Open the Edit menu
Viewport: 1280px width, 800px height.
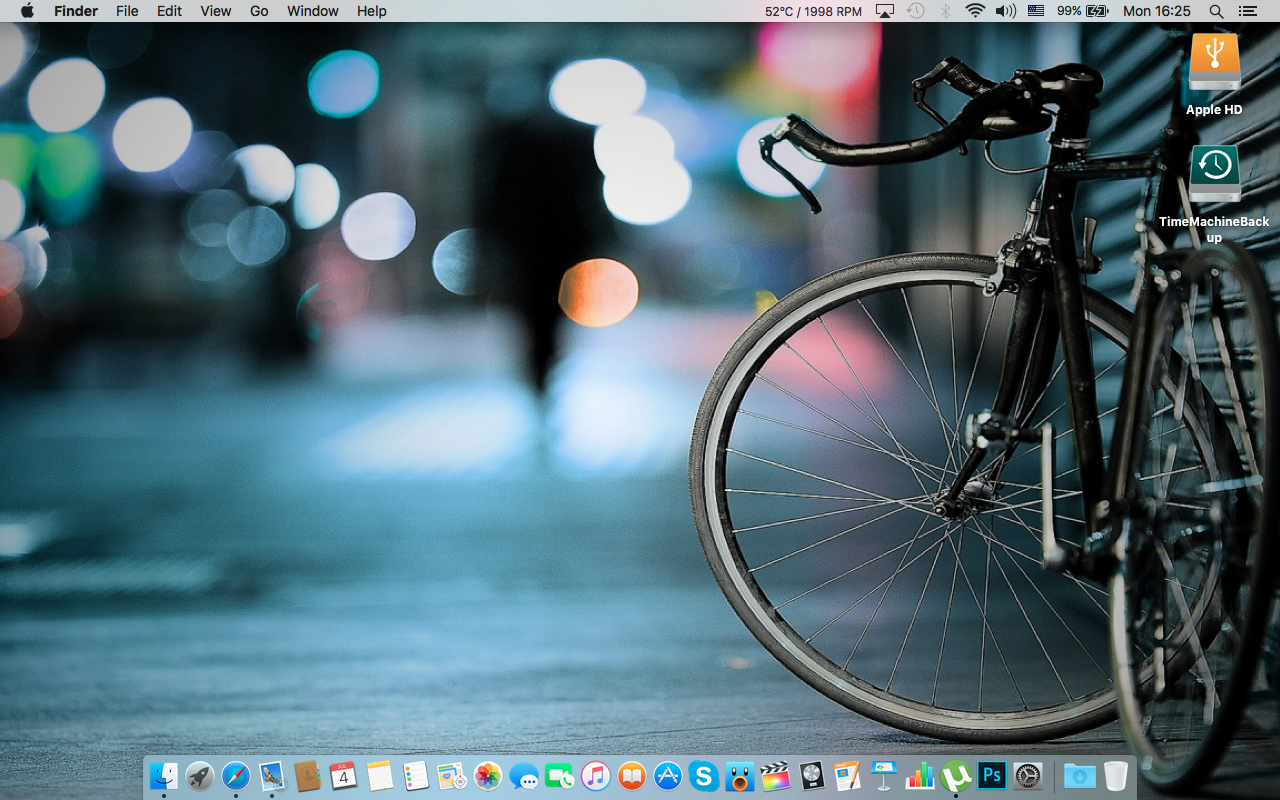169,11
